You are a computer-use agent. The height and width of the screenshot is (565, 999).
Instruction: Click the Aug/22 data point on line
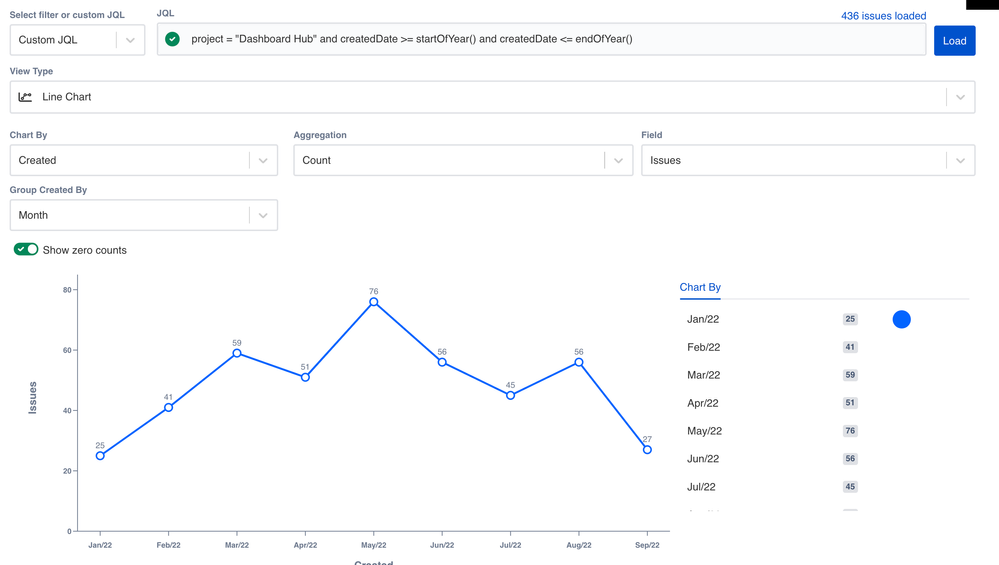tap(579, 362)
